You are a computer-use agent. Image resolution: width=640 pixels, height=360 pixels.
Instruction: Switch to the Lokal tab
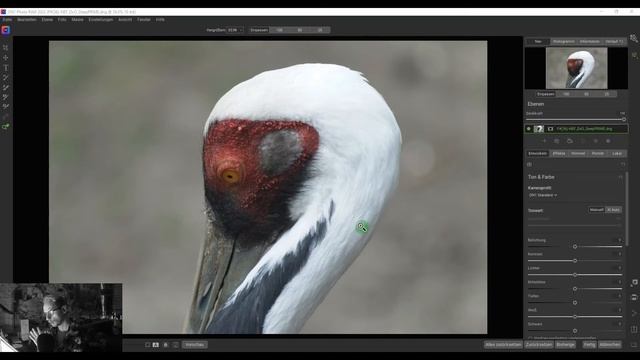pyautogui.click(x=617, y=153)
